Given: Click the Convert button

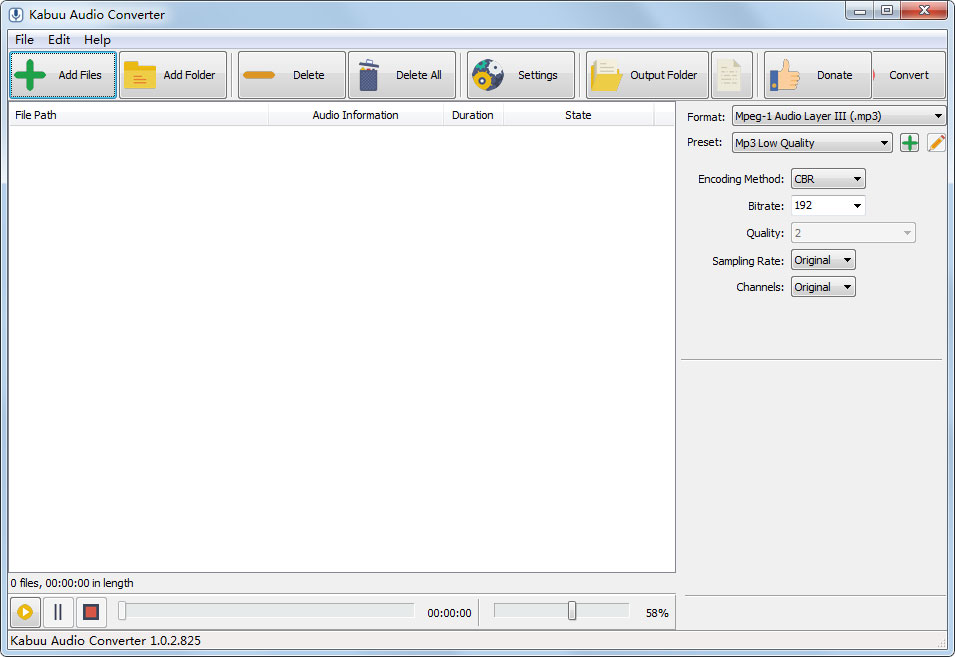Looking at the screenshot, I should [x=908, y=75].
